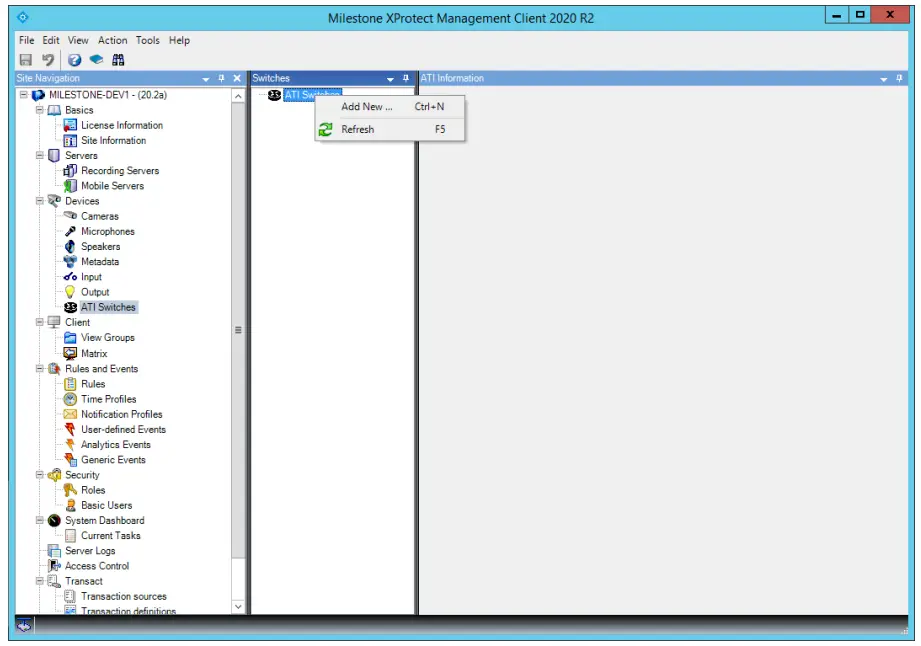Click the Site Information icon
Image resolution: width=921 pixels, height=646 pixels.
pyautogui.click(x=70, y=140)
